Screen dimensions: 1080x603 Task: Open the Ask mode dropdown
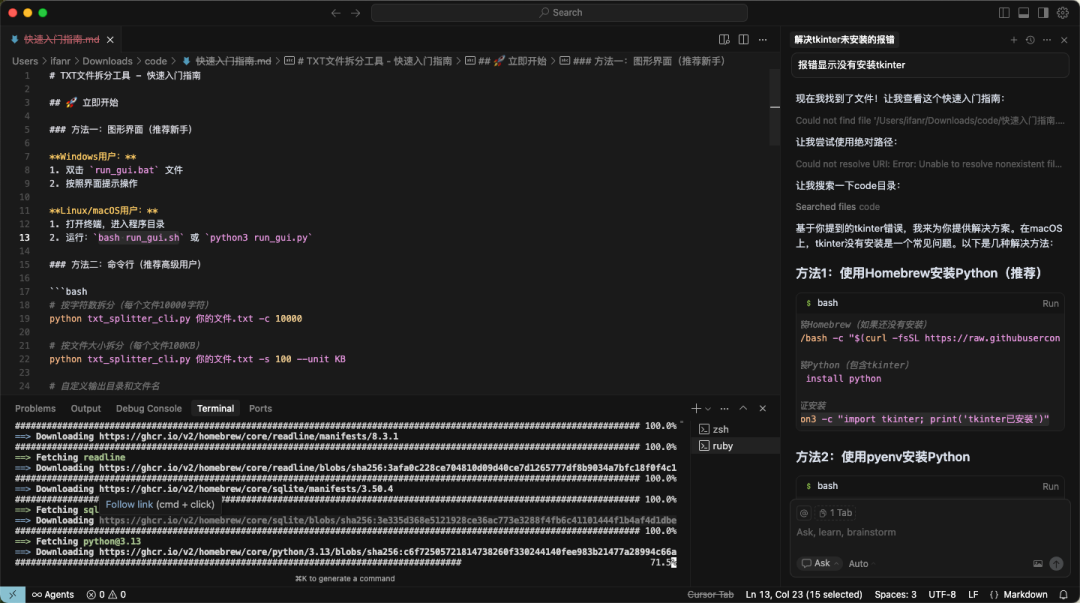pyautogui.click(x=820, y=563)
